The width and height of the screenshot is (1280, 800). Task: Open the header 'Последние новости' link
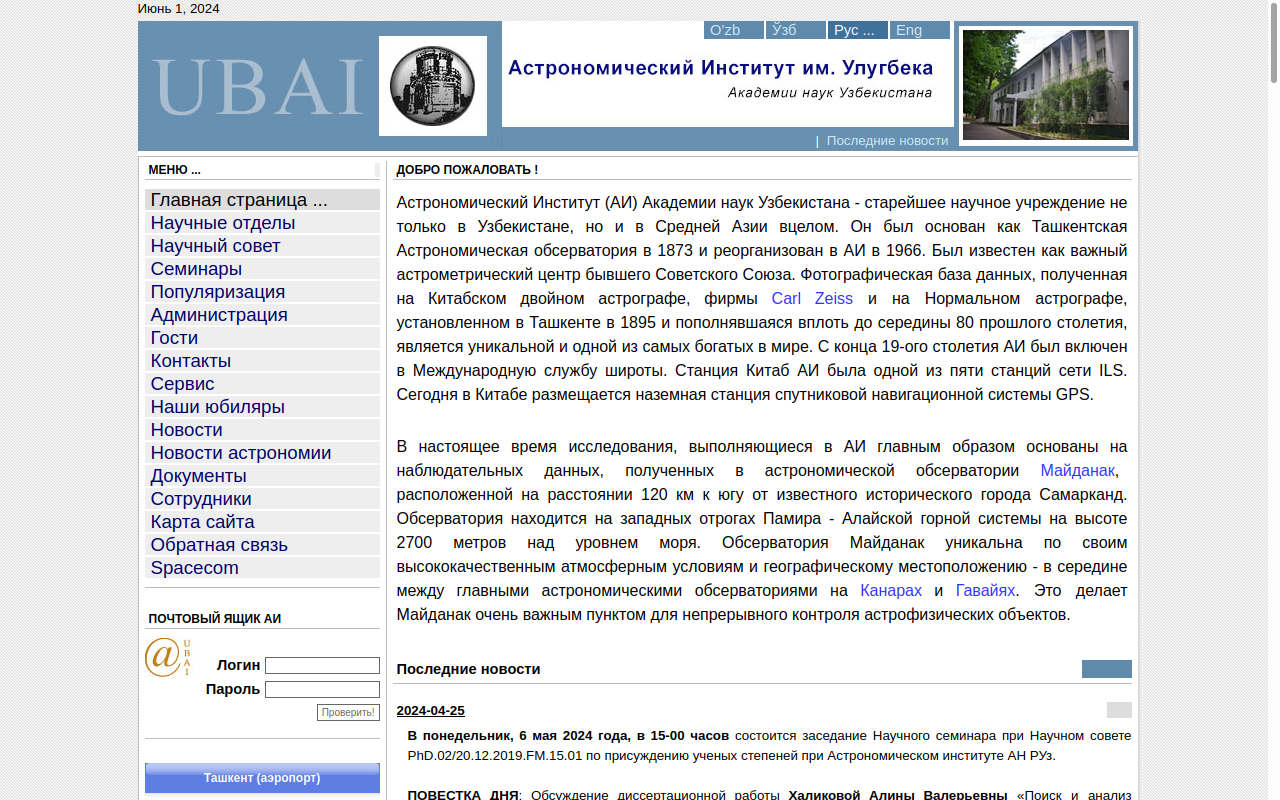(x=887, y=141)
